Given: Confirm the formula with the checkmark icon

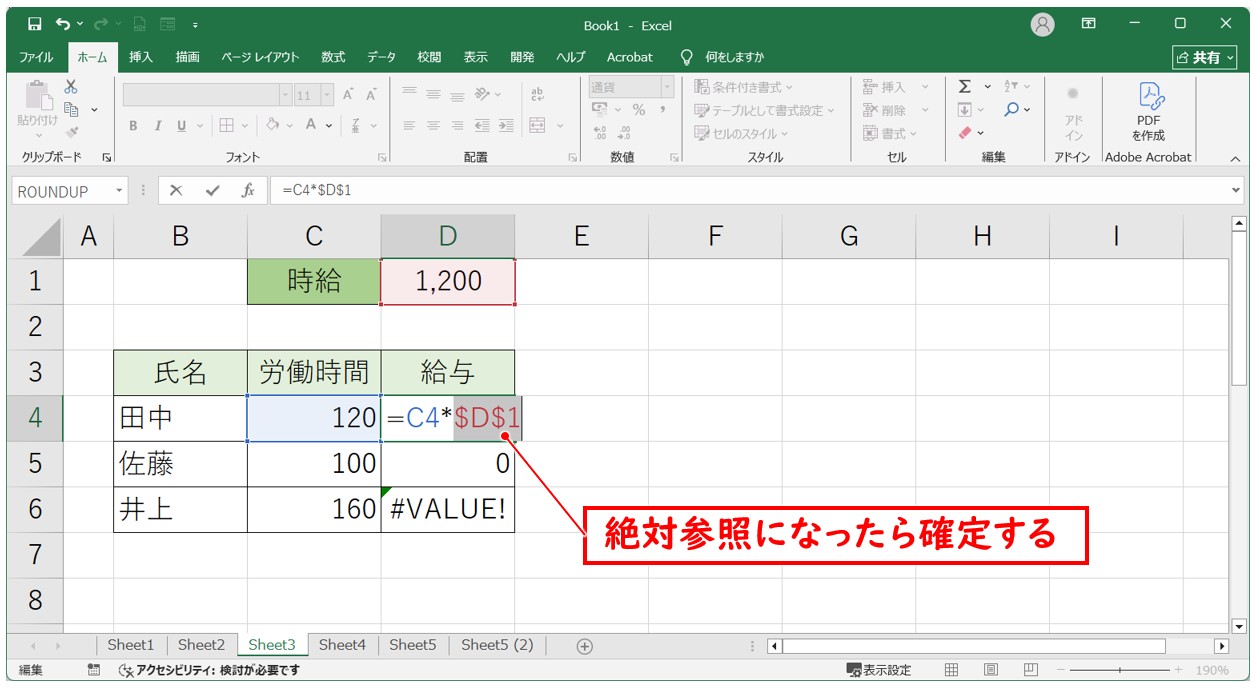Looking at the screenshot, I should click(x=212, y=190).
